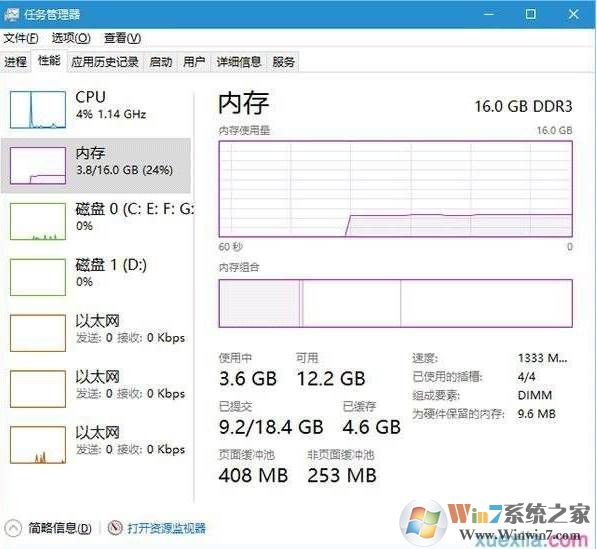597x549 pixels.
Task: Collapse to 简略信息 using the arrow button
Action: point(13,528)
